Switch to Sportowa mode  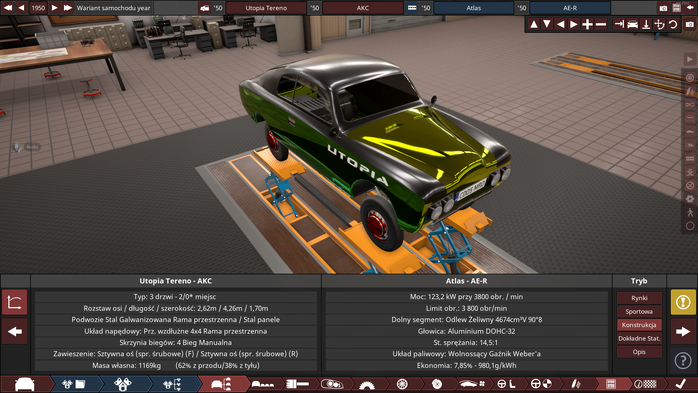(x=639, y=312)
